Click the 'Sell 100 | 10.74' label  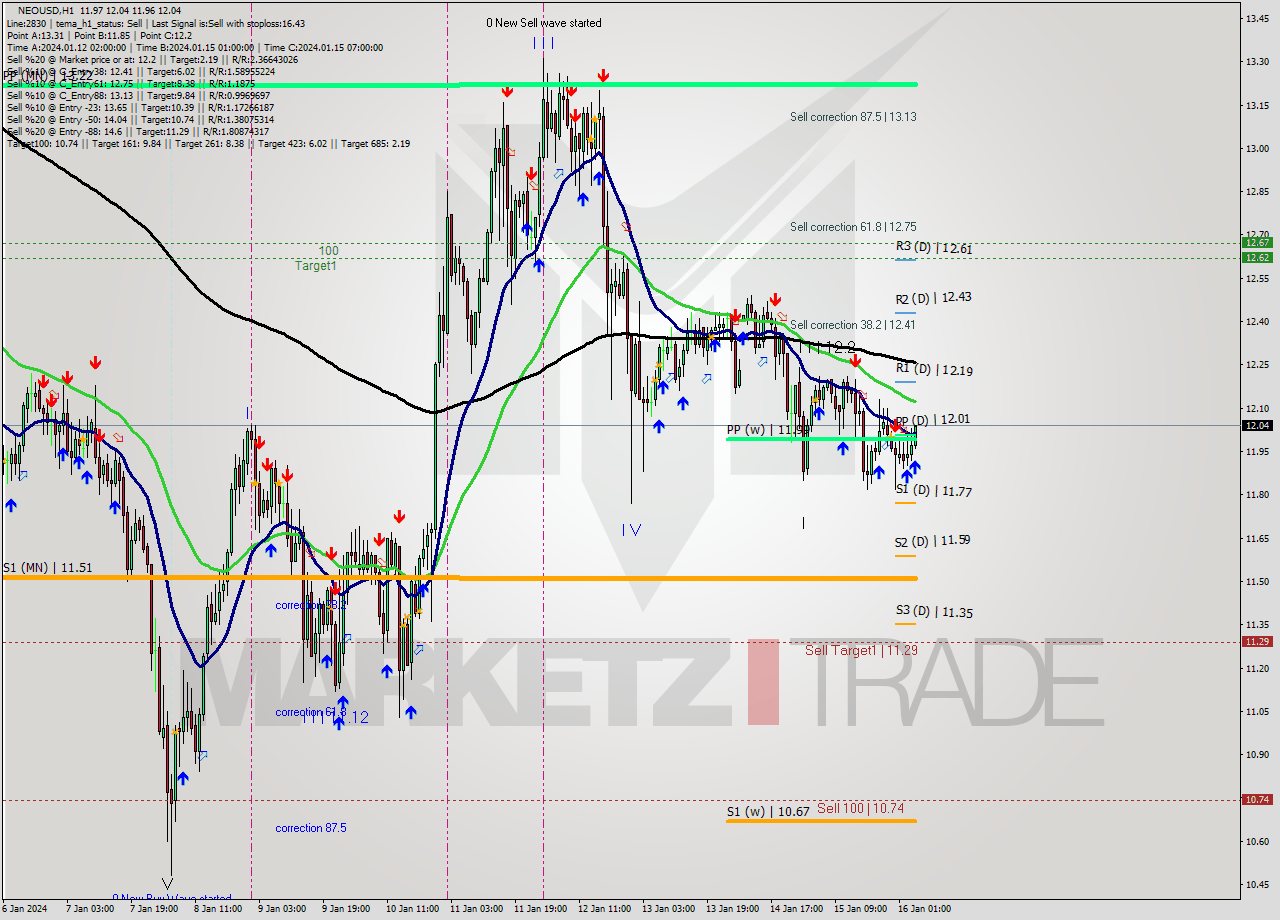pos(862,808)
